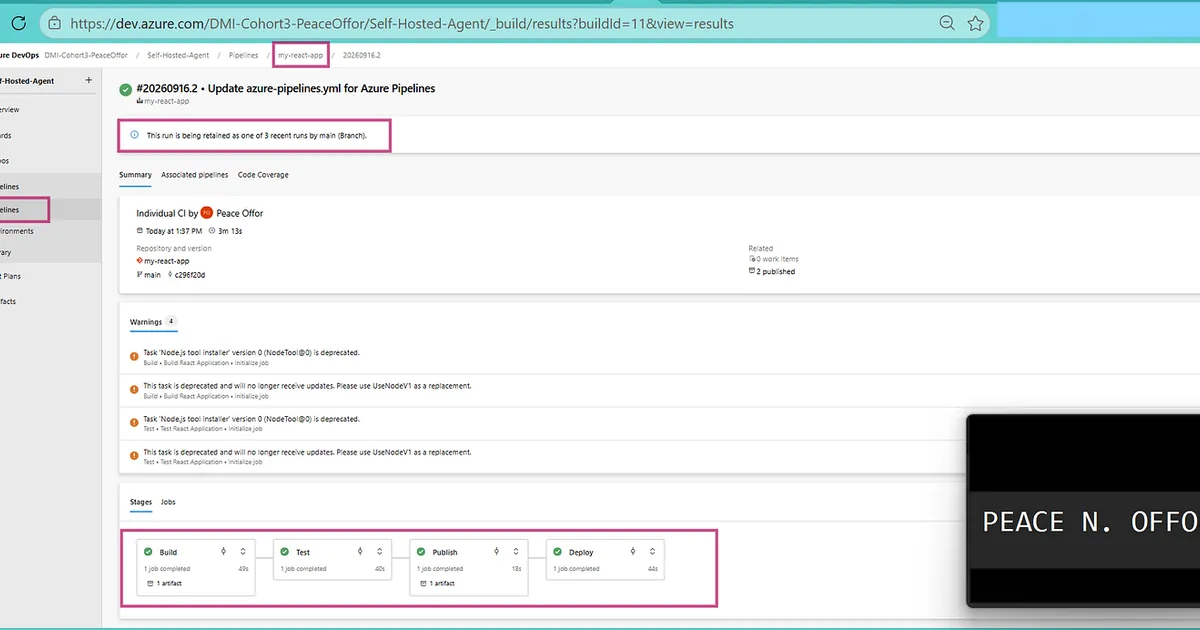Click the repository icon beside my-react-app in the Repository and version section
Image resolution: width=1200 pixels, height=630 pixels.
[x=140, y=261]
